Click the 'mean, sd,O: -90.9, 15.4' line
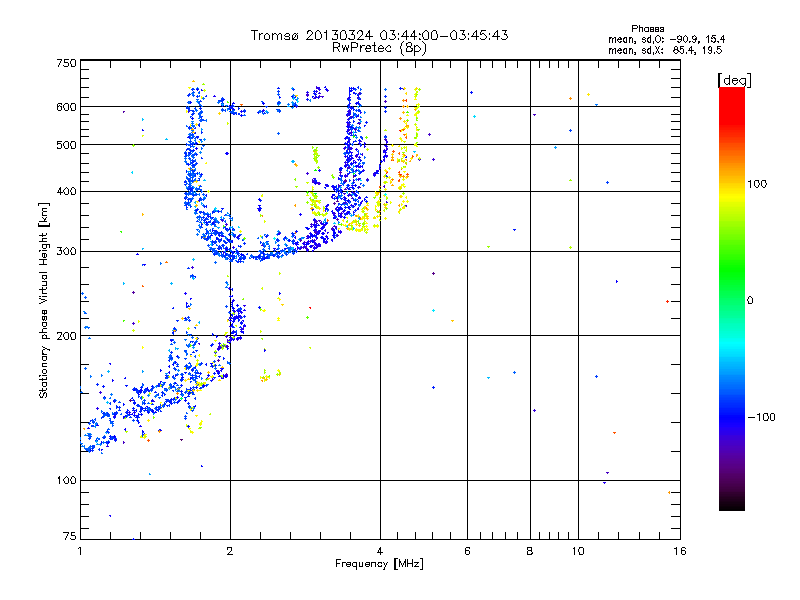Image resolution: width=800 pixels, height=600 pixels. tap(666, 39)
